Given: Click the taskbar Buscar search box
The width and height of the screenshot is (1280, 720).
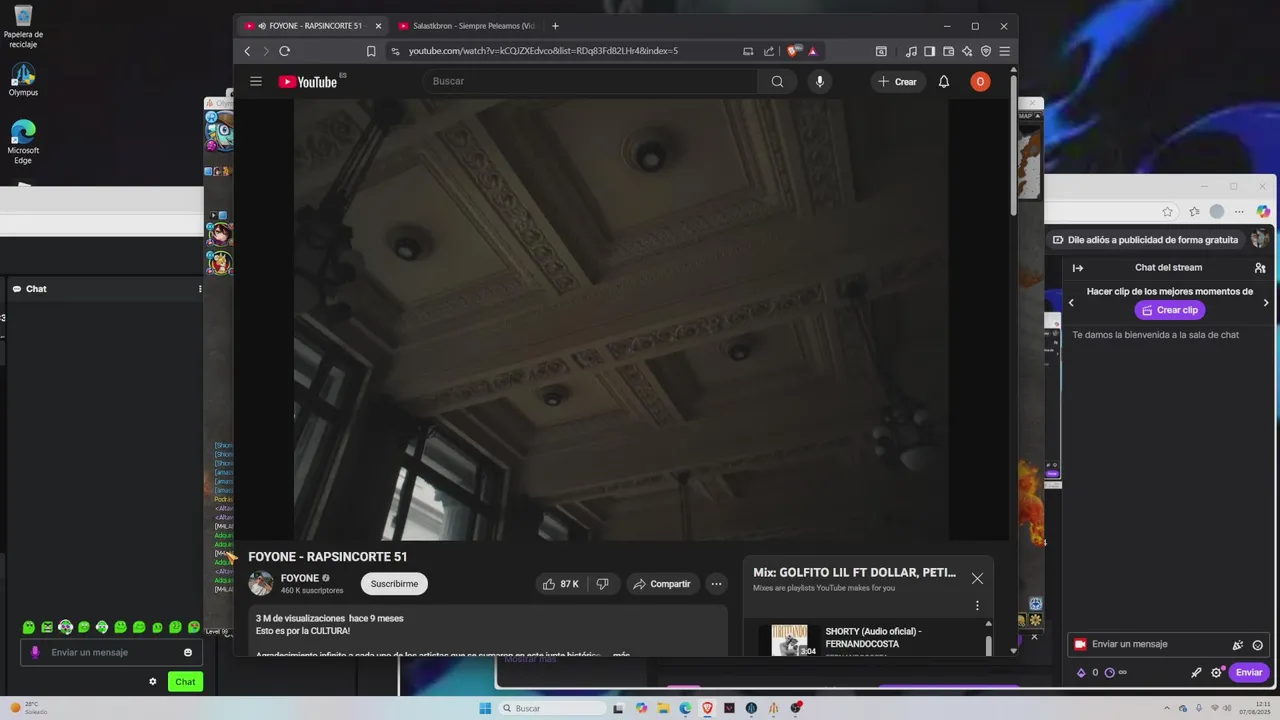Looking at the screenshot, I should 553,708.
